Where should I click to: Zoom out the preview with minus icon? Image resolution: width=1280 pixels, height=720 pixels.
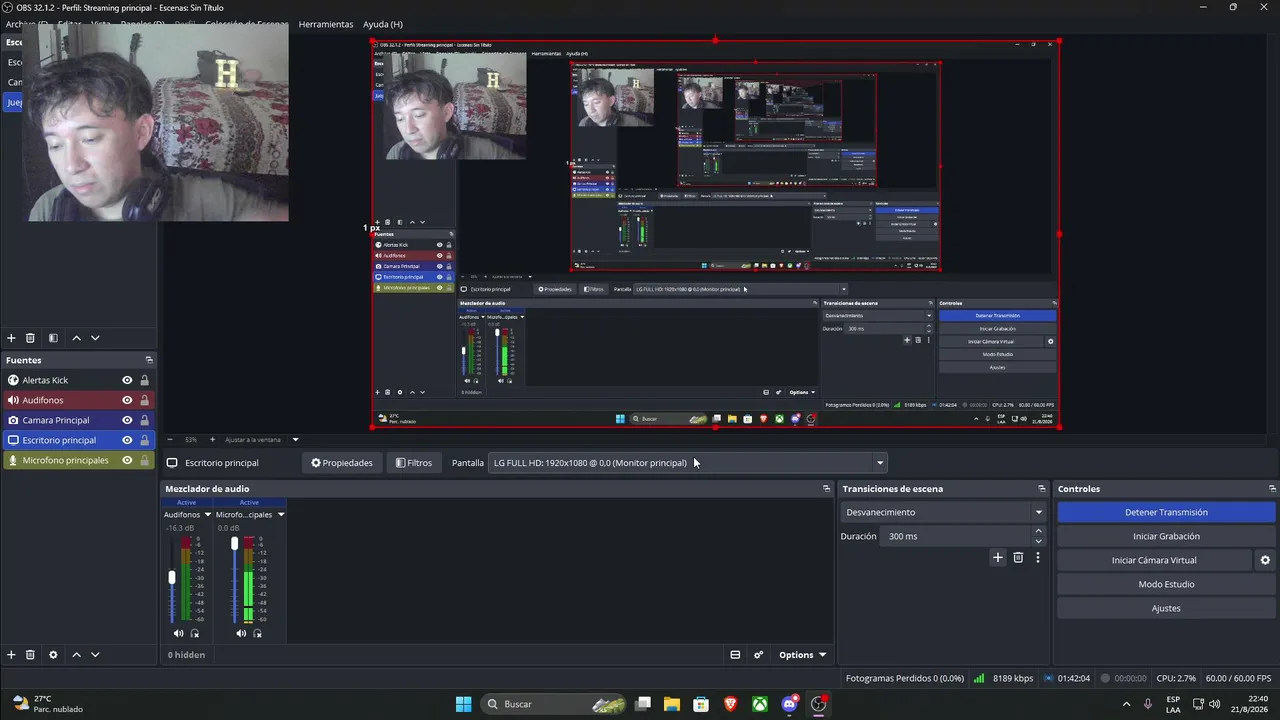point(169,440)
